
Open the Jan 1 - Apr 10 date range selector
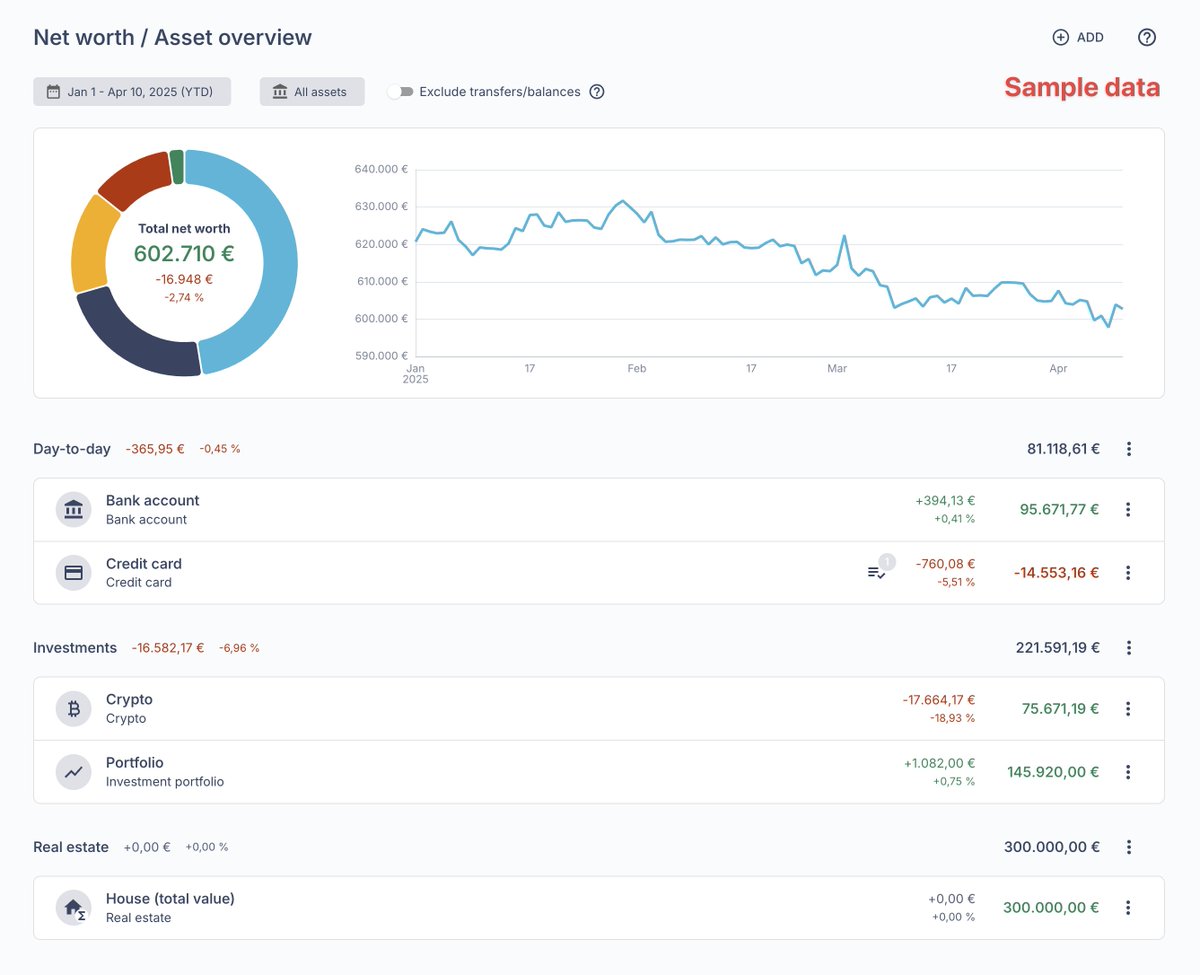point(131,91)
